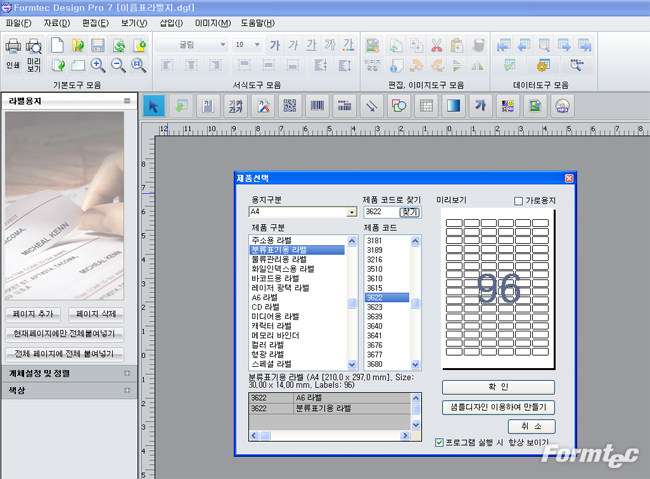The height and width of the screenshot is (479, 650).
Task: Select the arrow pointer tool
Action: pyautogui.click(x=153, y=106)
